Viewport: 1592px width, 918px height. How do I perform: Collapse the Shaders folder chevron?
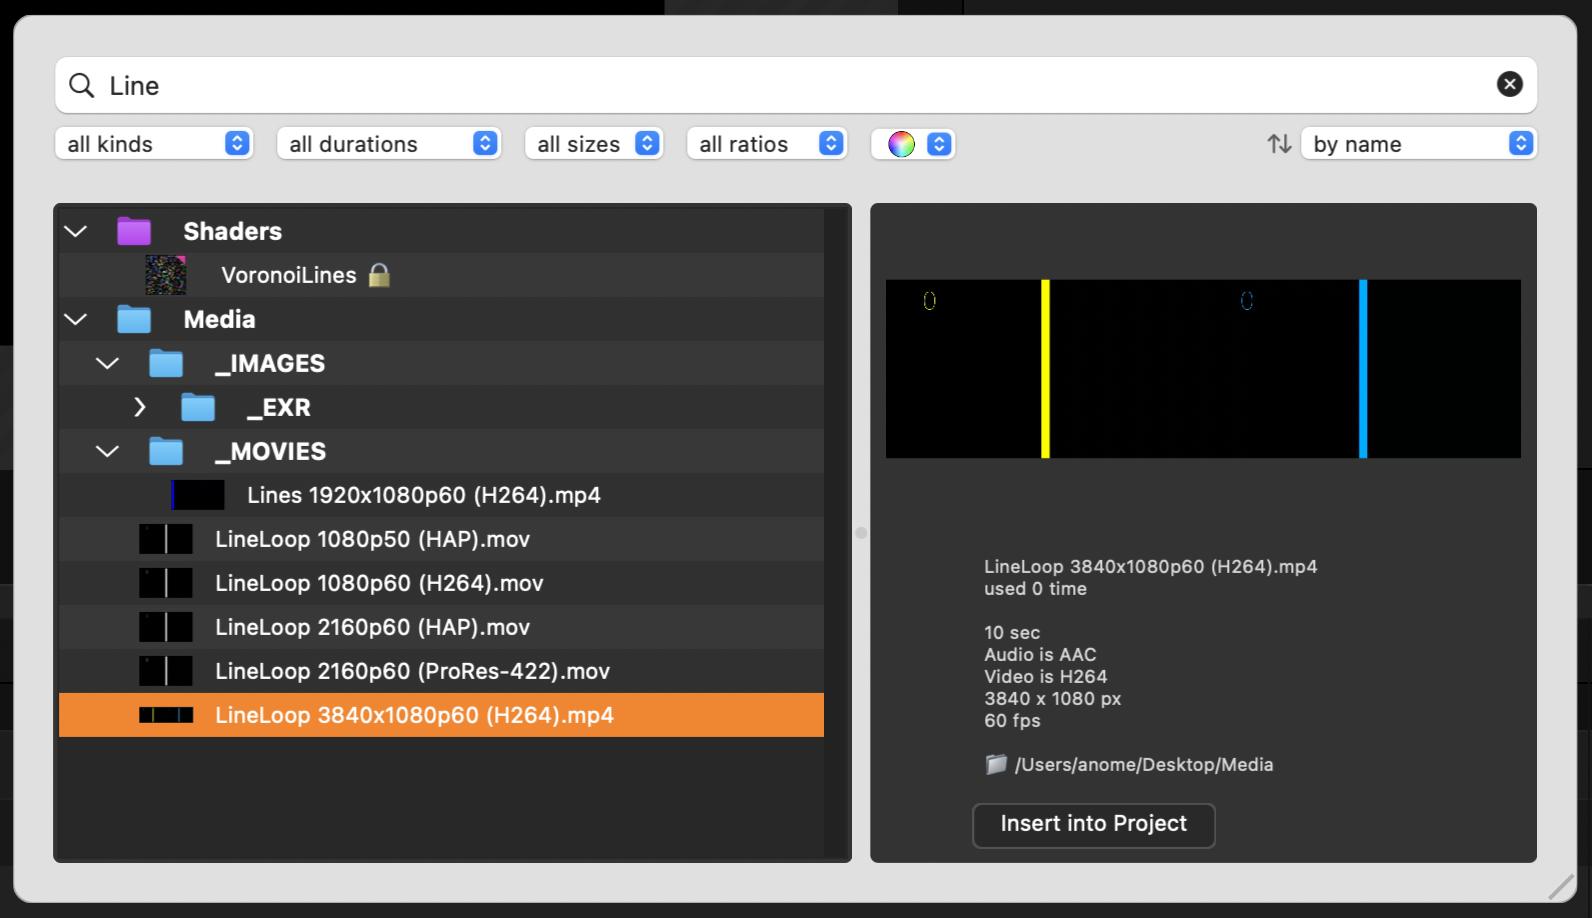76,231
